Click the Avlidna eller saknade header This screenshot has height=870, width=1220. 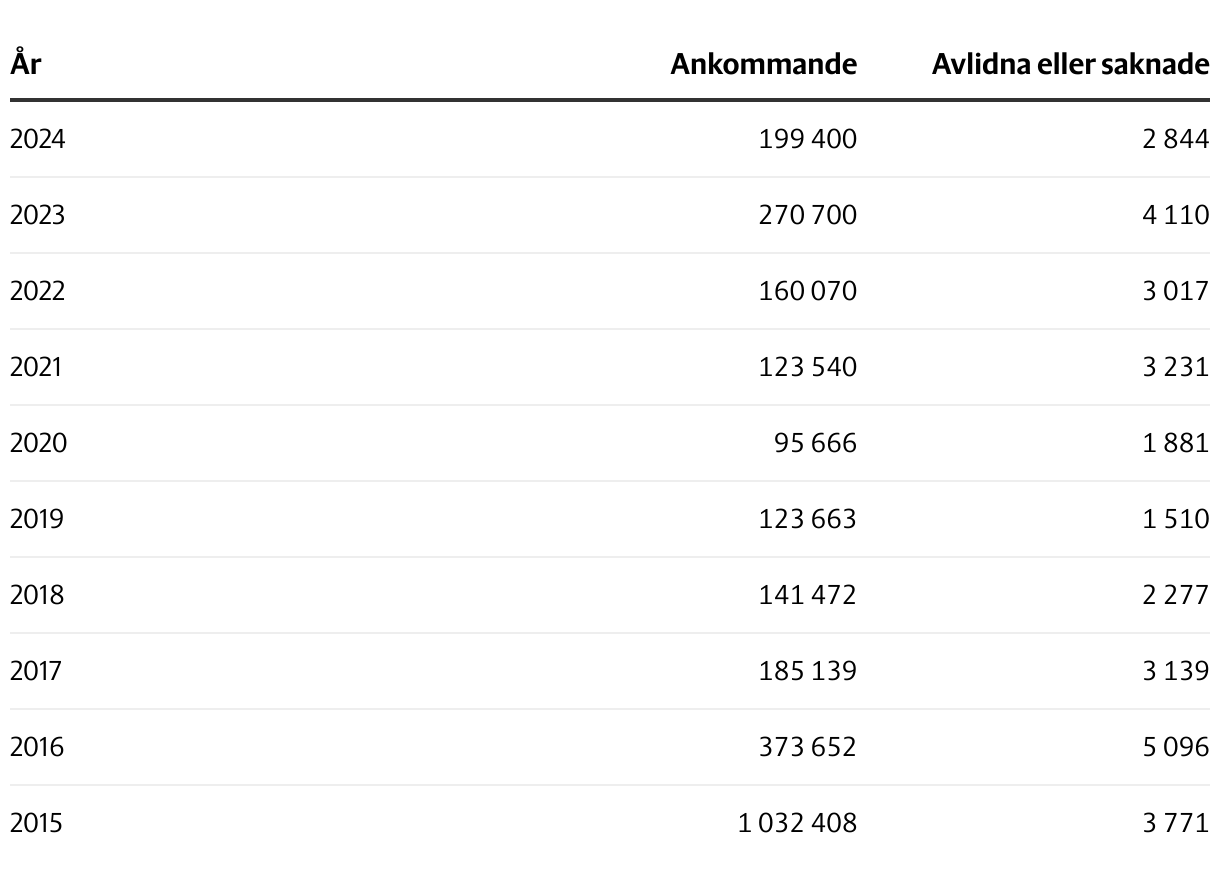[1070, 64]
